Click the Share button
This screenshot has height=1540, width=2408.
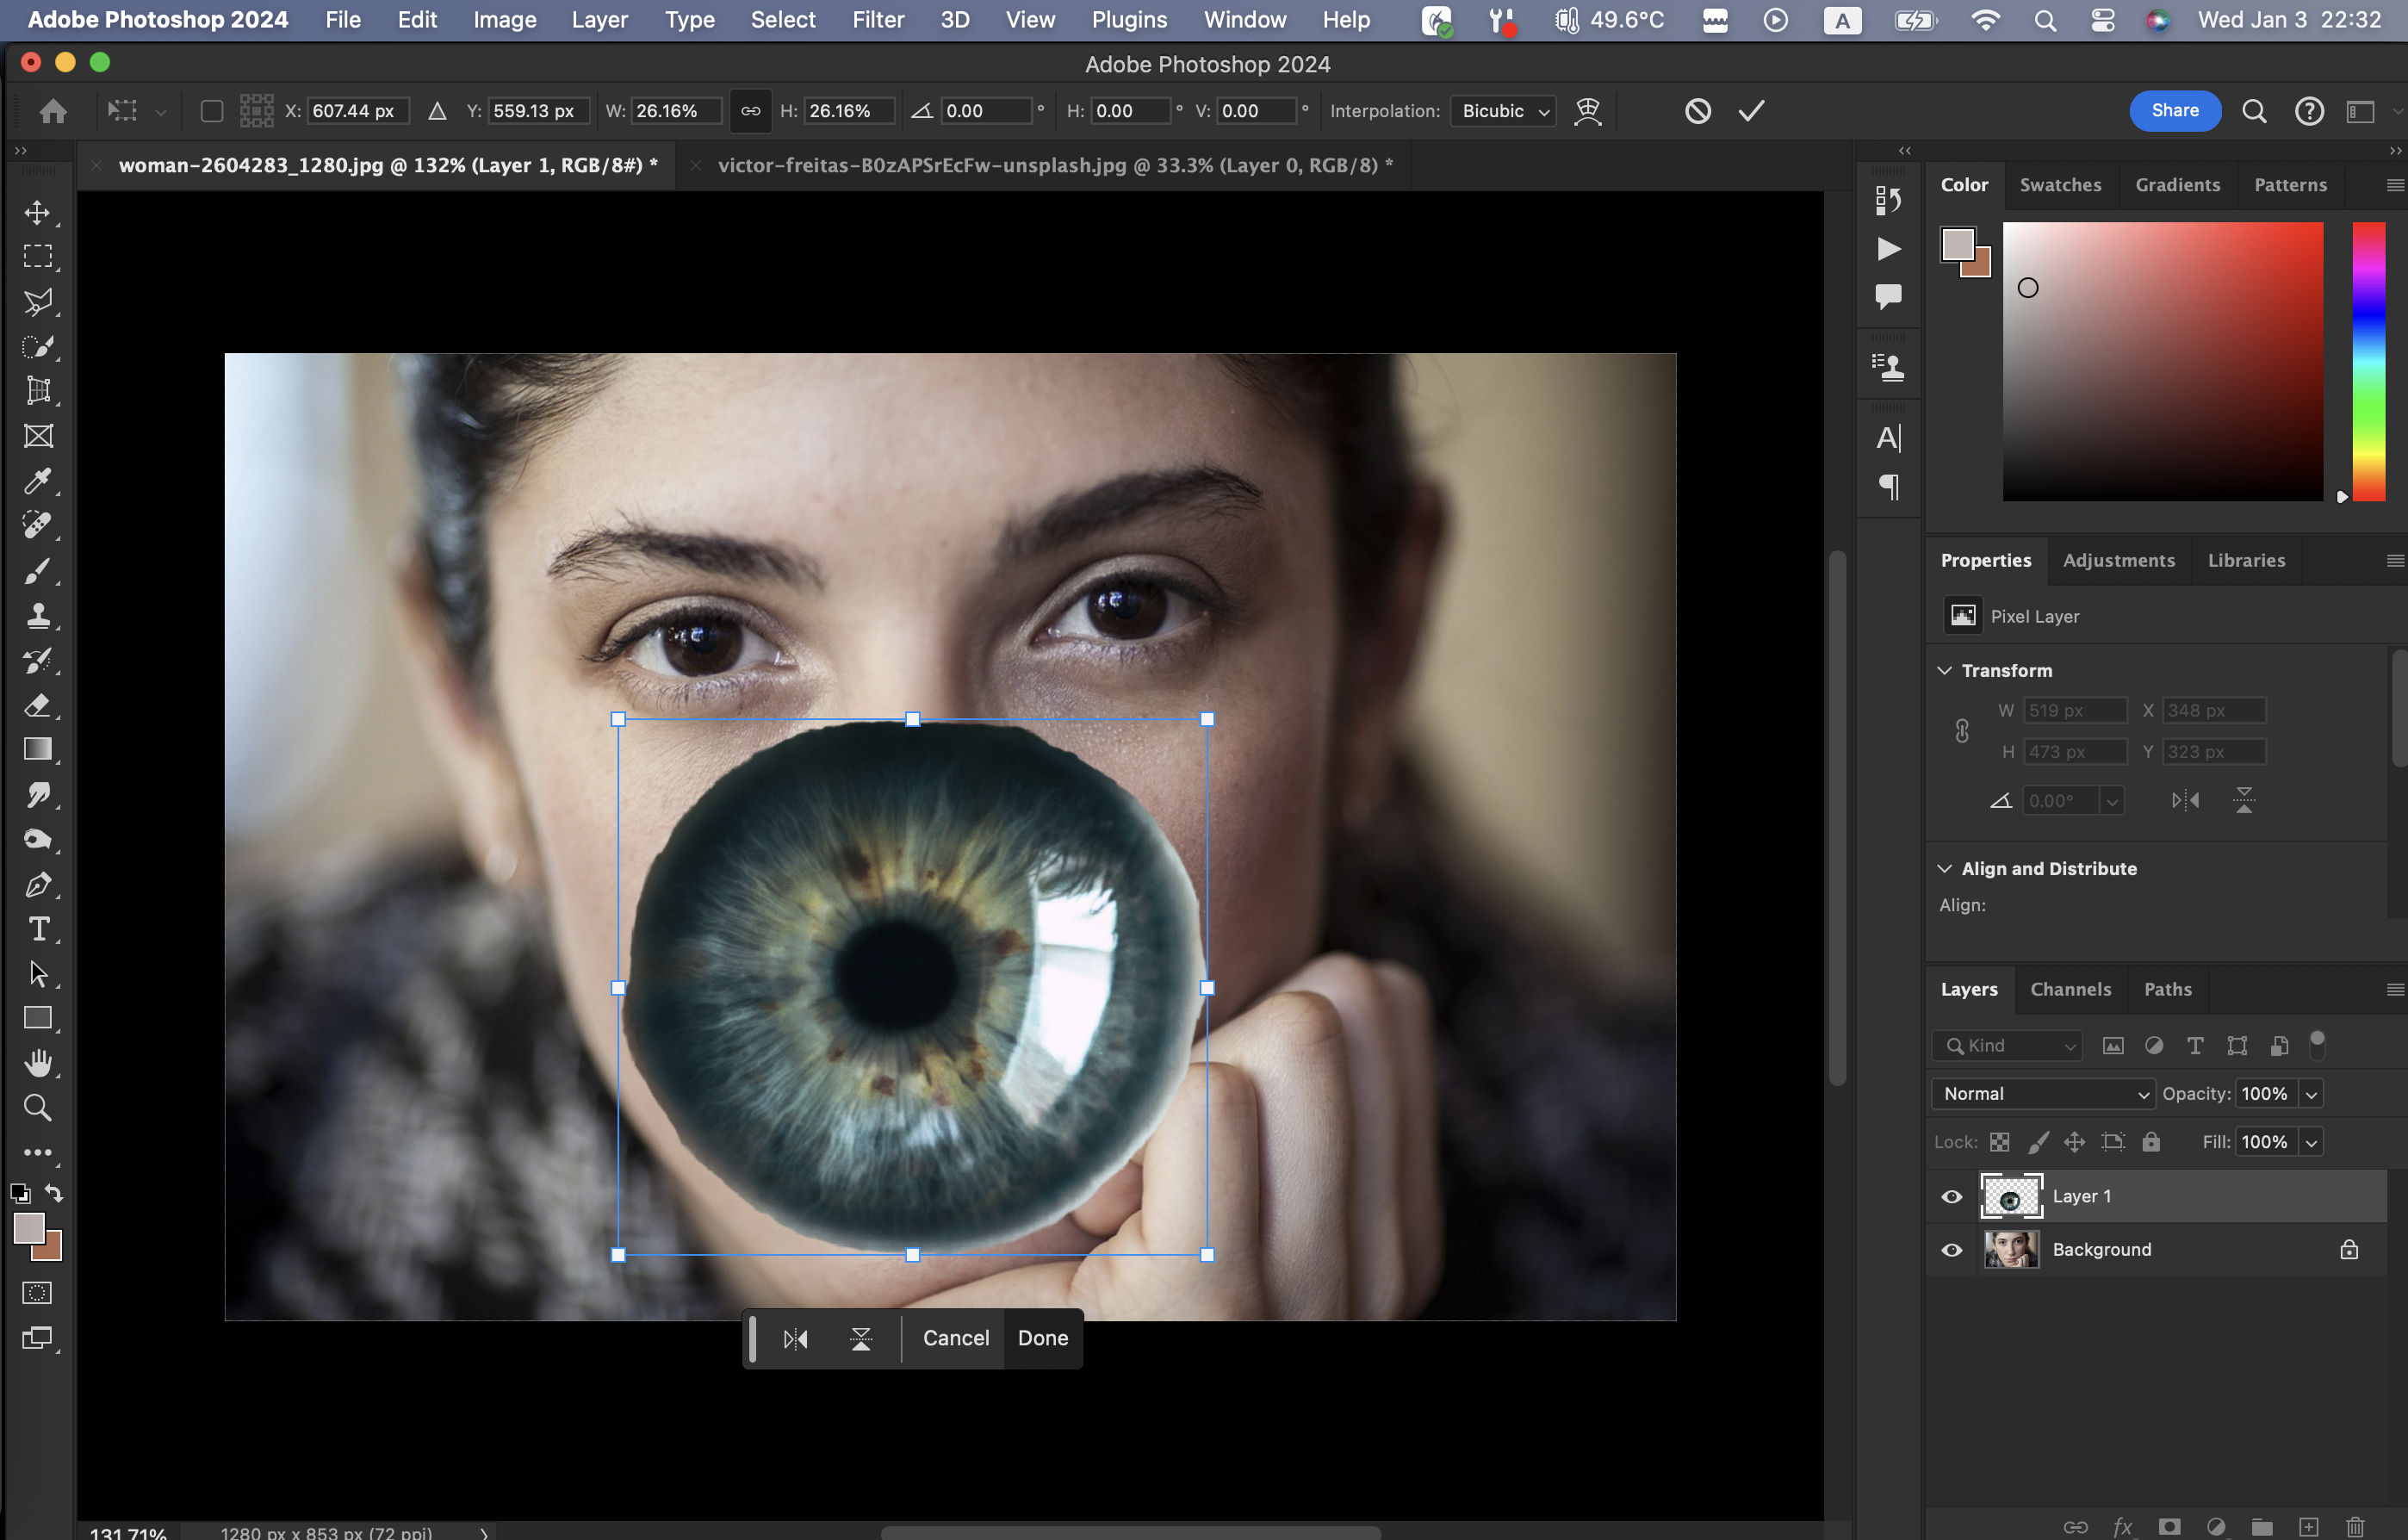pos(2174,111)
